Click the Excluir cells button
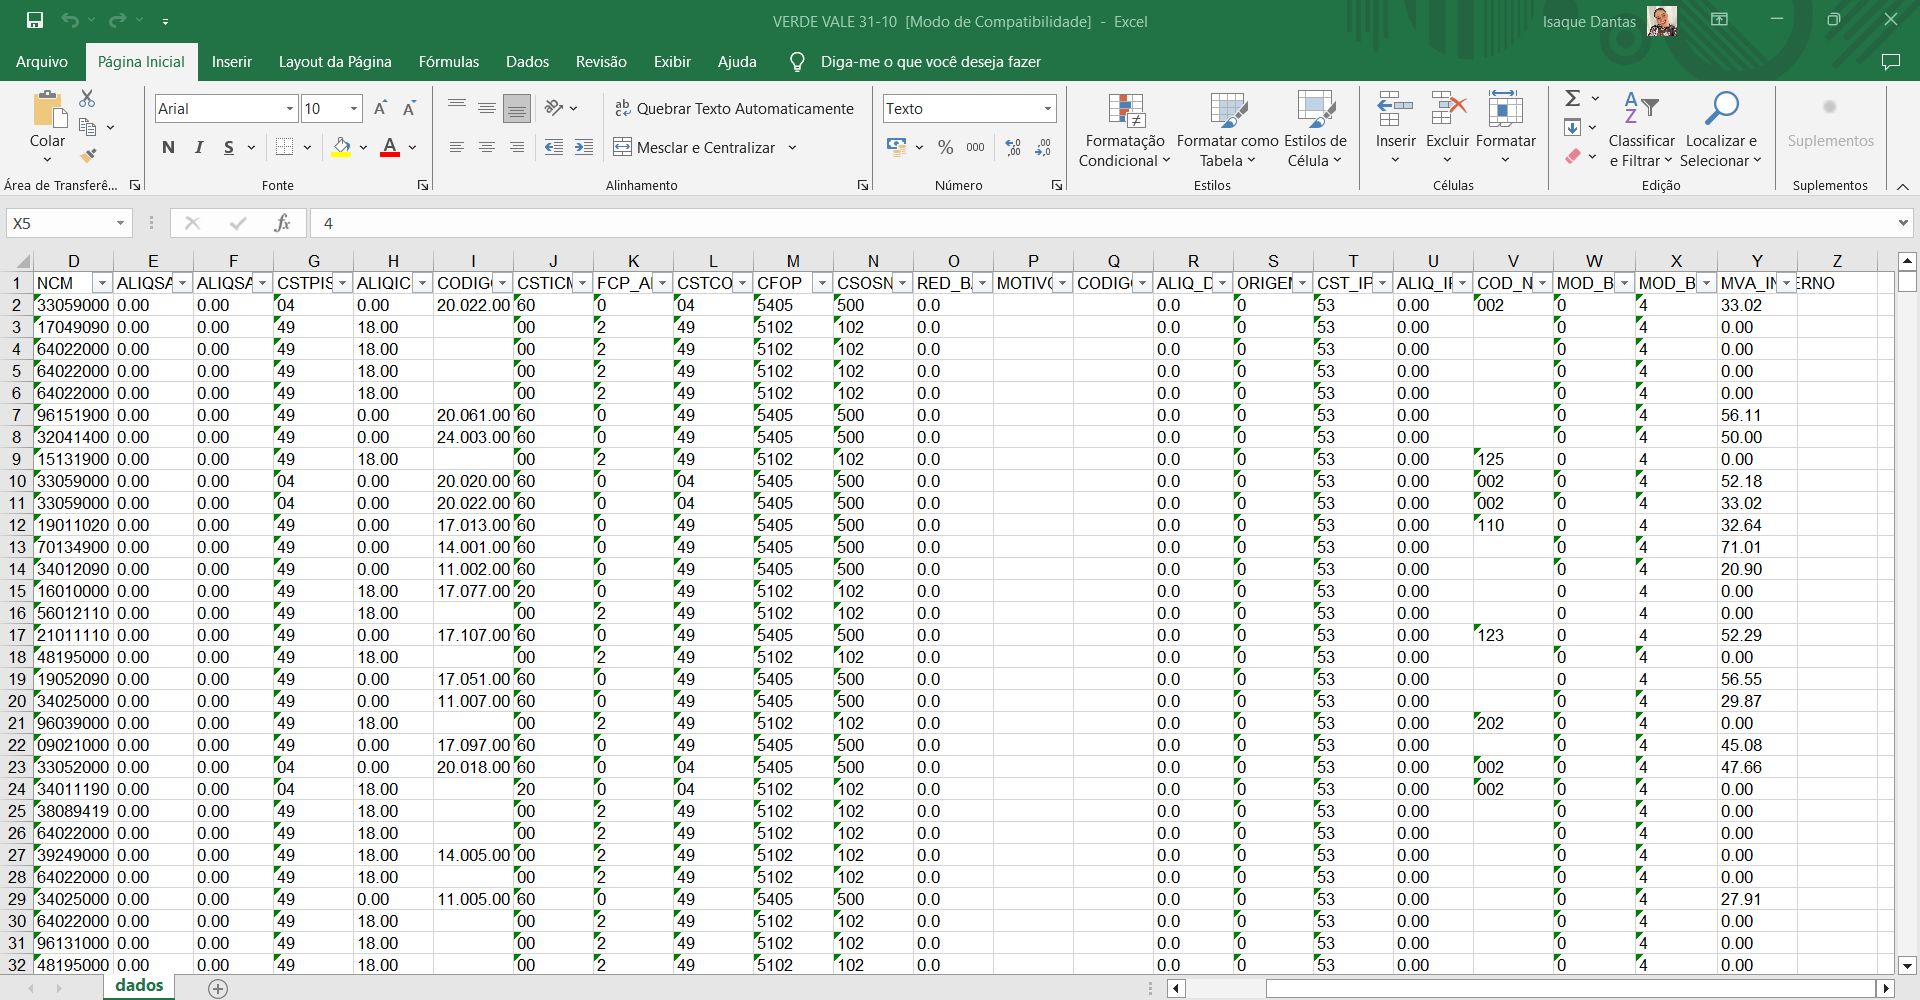Image resolution: width=1920 pixels, height=1000 pixels. 1447,128
